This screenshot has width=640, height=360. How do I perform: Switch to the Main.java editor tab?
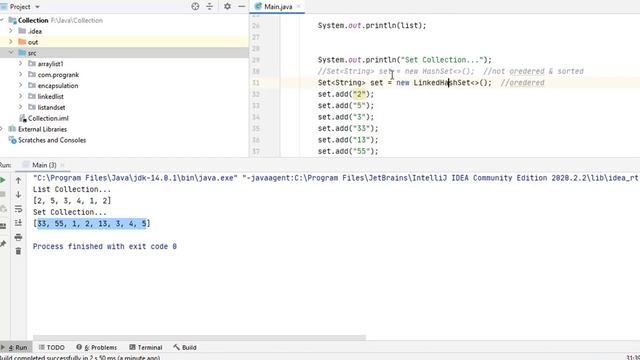pyautogui.click(x=278, y=7)
